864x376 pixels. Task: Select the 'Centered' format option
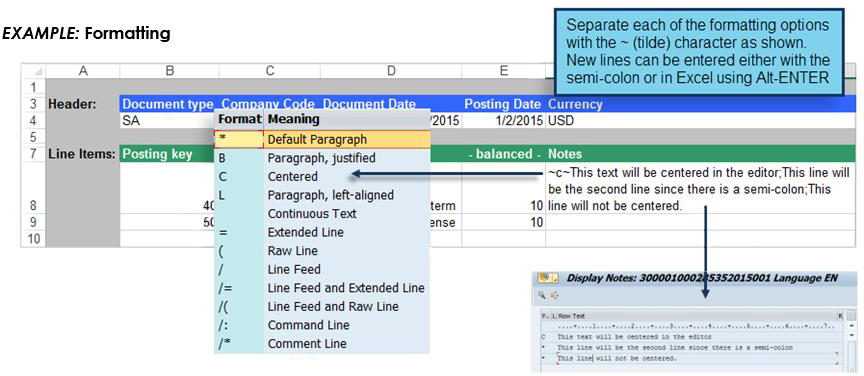pos(322,177)
